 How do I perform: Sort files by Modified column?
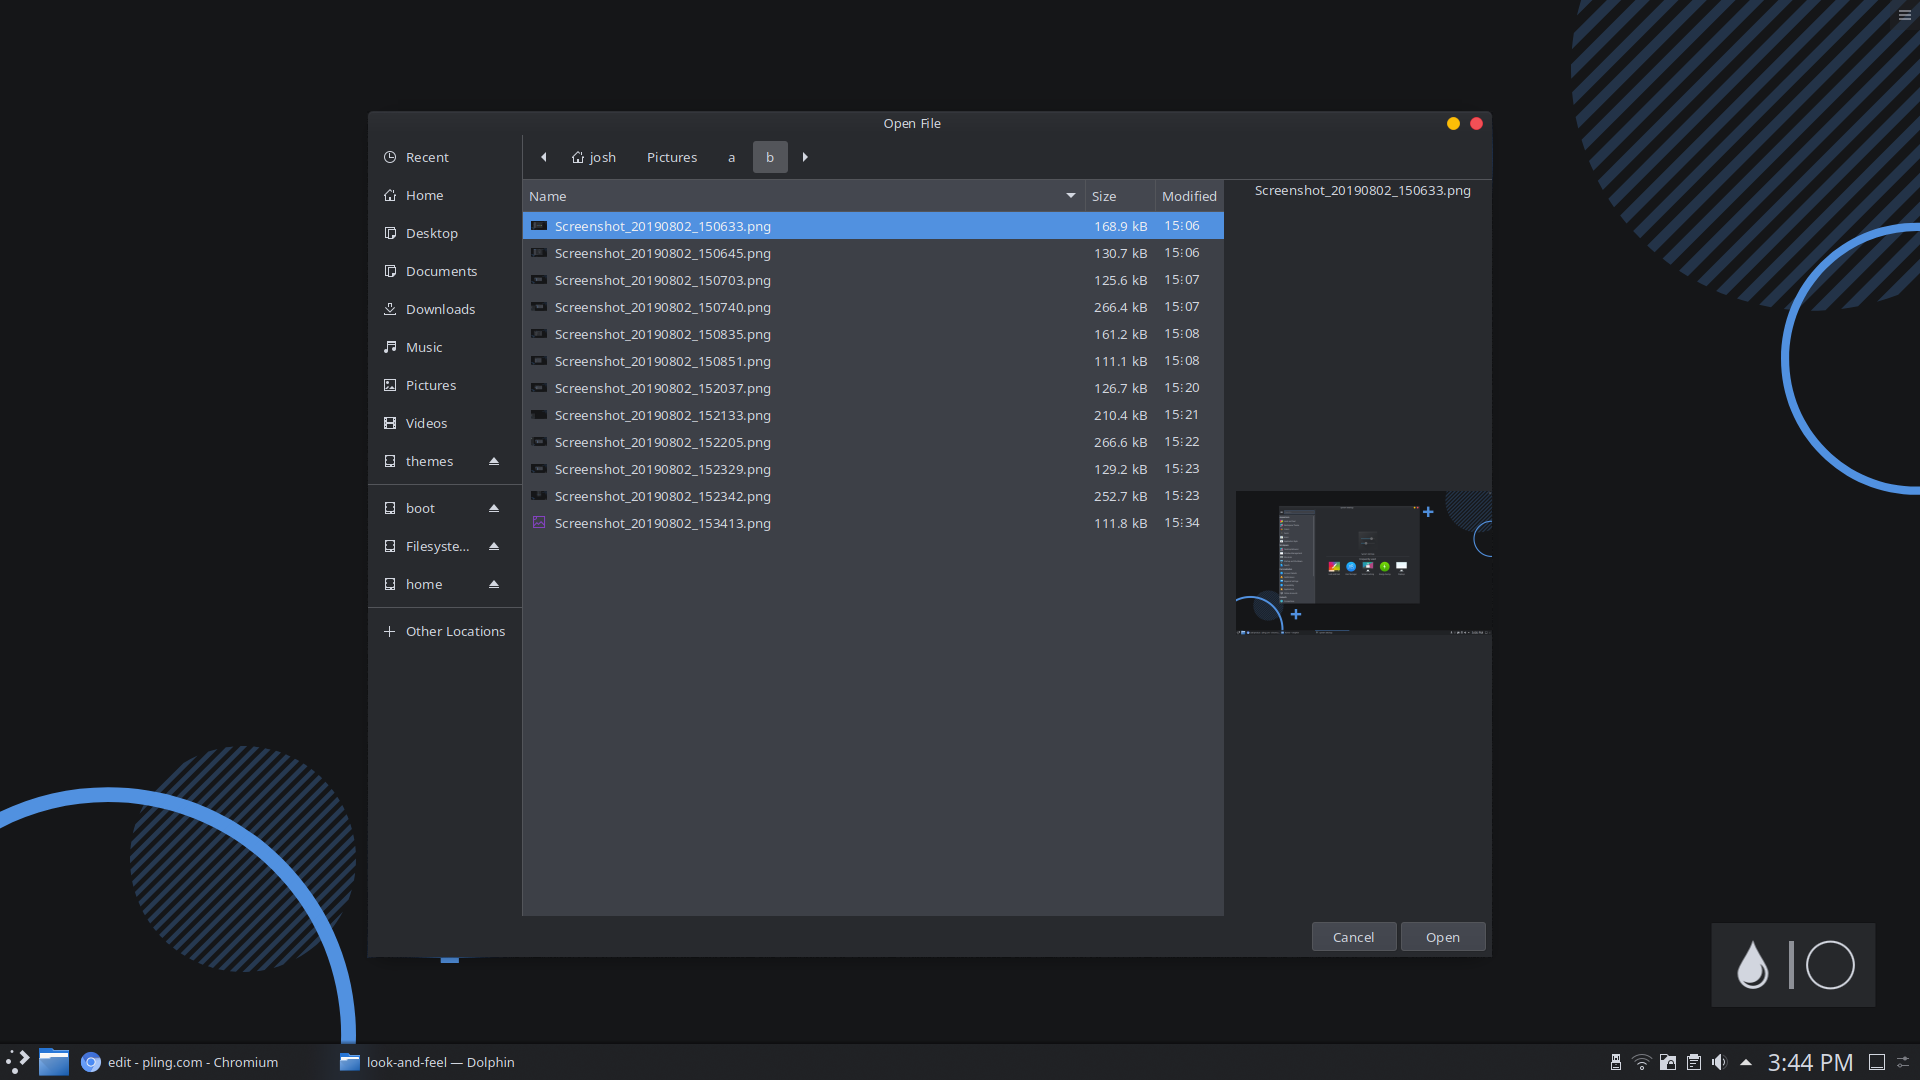[x=1189, y=196]
